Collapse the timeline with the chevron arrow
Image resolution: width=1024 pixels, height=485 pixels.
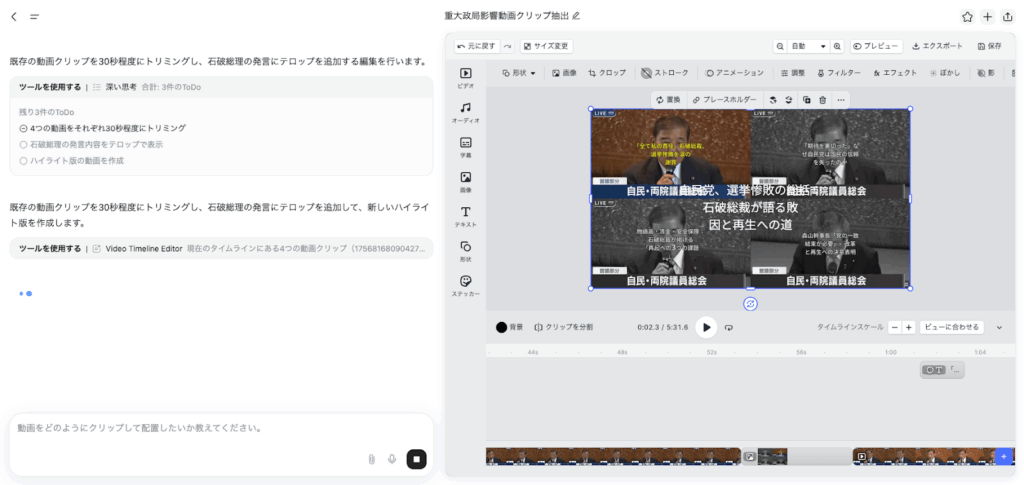click(x=999, y=327)
